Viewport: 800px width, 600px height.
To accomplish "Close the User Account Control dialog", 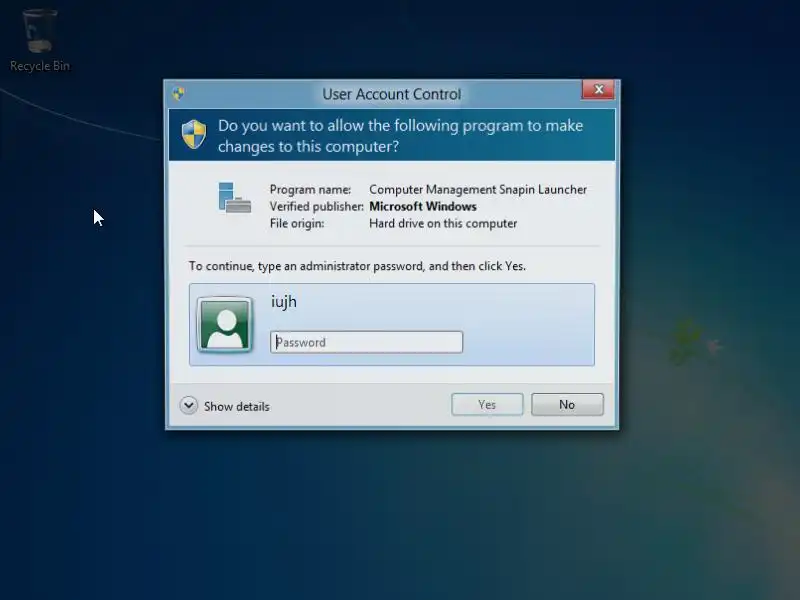I will coord(598,90).
